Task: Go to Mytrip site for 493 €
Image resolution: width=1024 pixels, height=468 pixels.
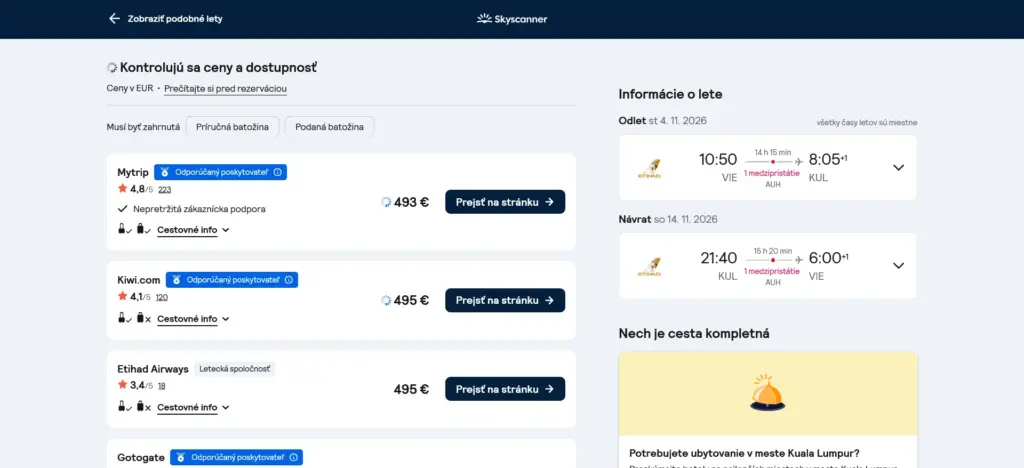Action: [505, 202]
